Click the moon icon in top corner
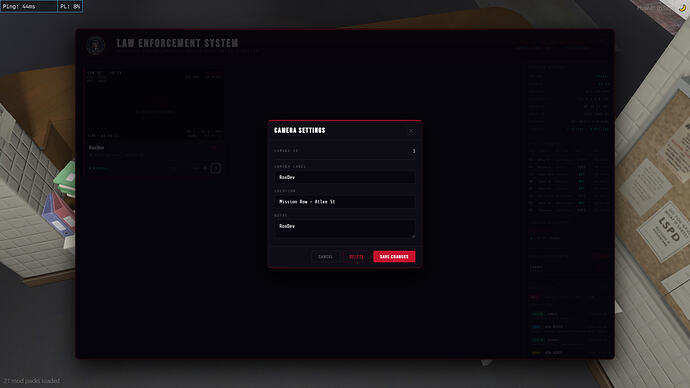The width and height of the screenshot is (690, 388). click(682, 7)
